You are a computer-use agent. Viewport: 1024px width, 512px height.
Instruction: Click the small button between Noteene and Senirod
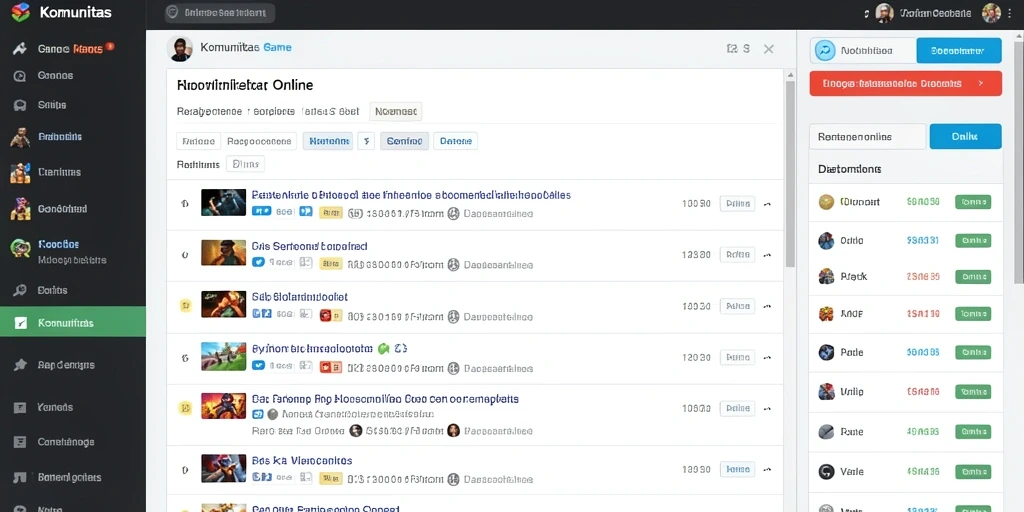point(366,141)
